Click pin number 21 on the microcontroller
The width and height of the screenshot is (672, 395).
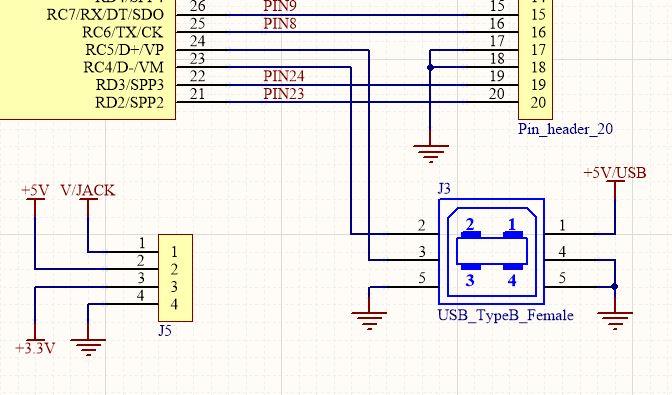coord(198,94)
